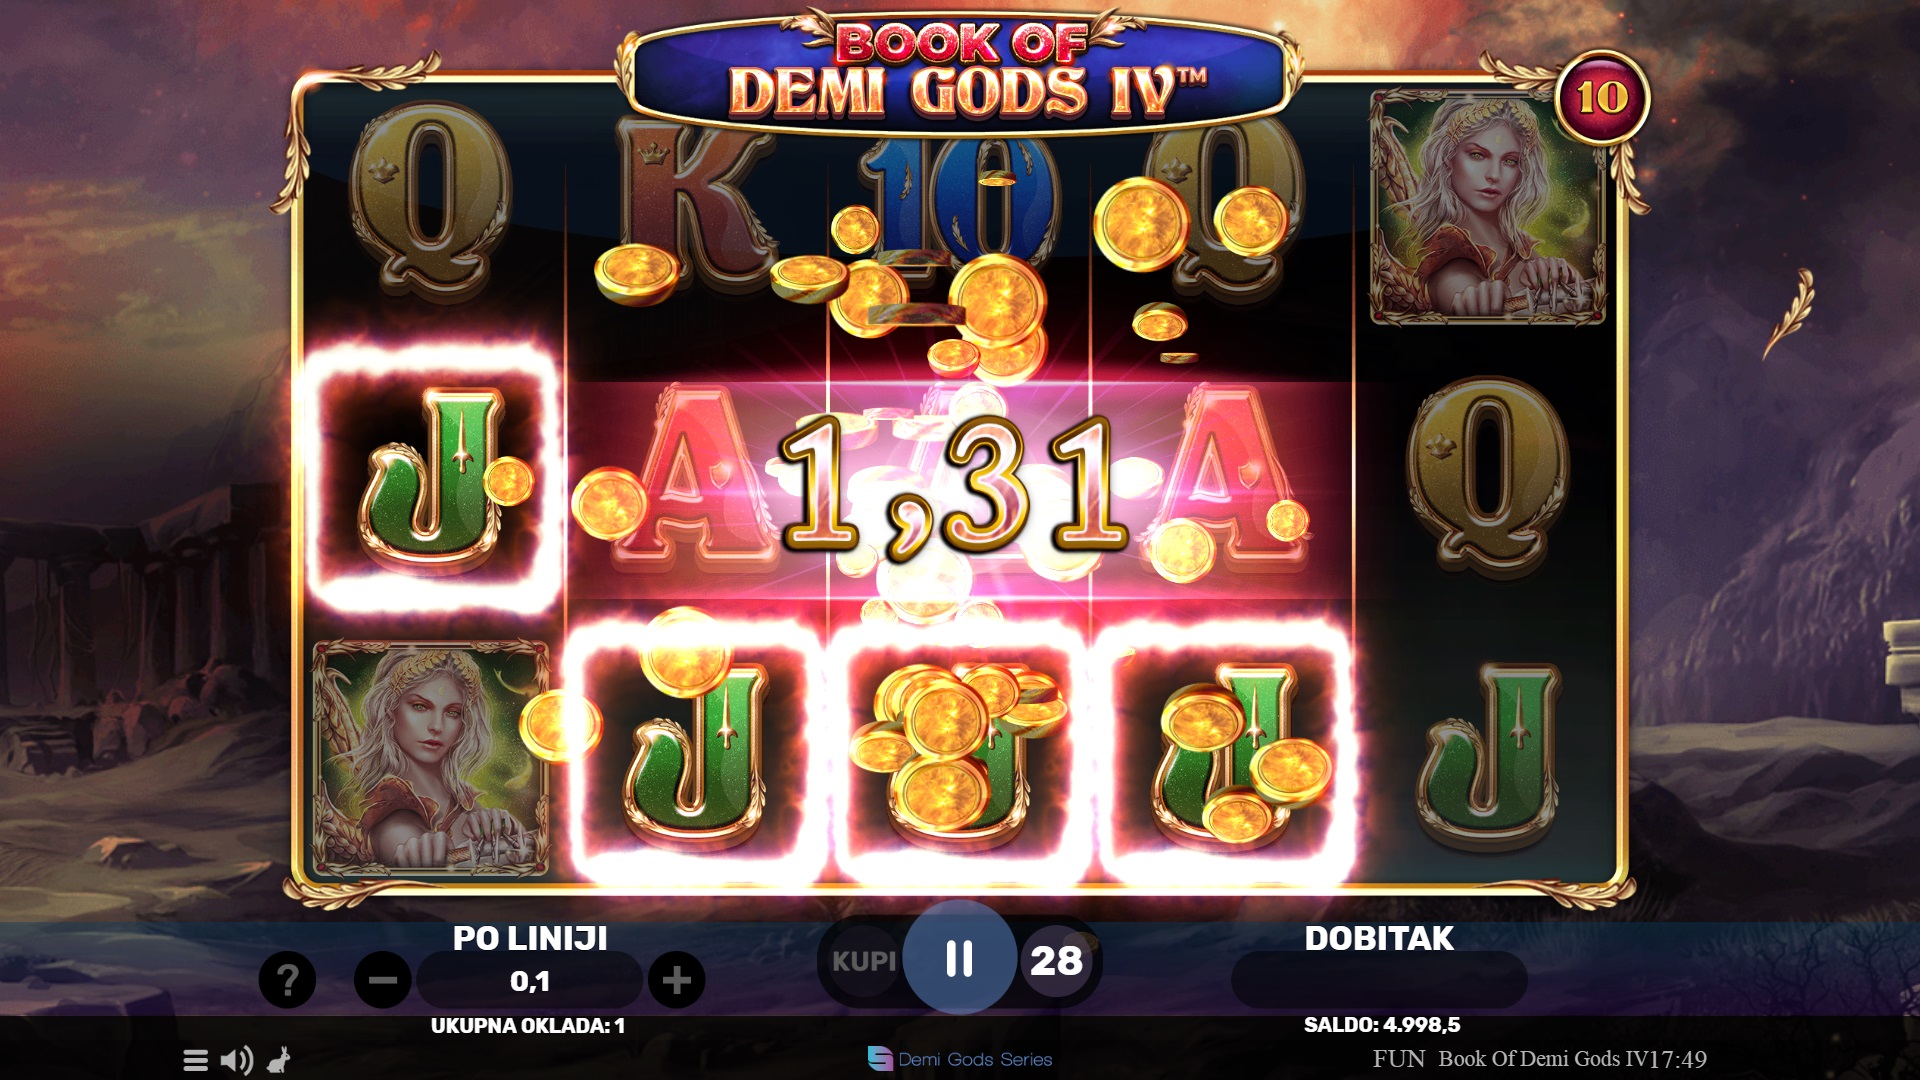The height and width of the screenshot is (1080, 1920).
Task: Open the Demi Gods Series link
Action: click(x=960, y=1059)
